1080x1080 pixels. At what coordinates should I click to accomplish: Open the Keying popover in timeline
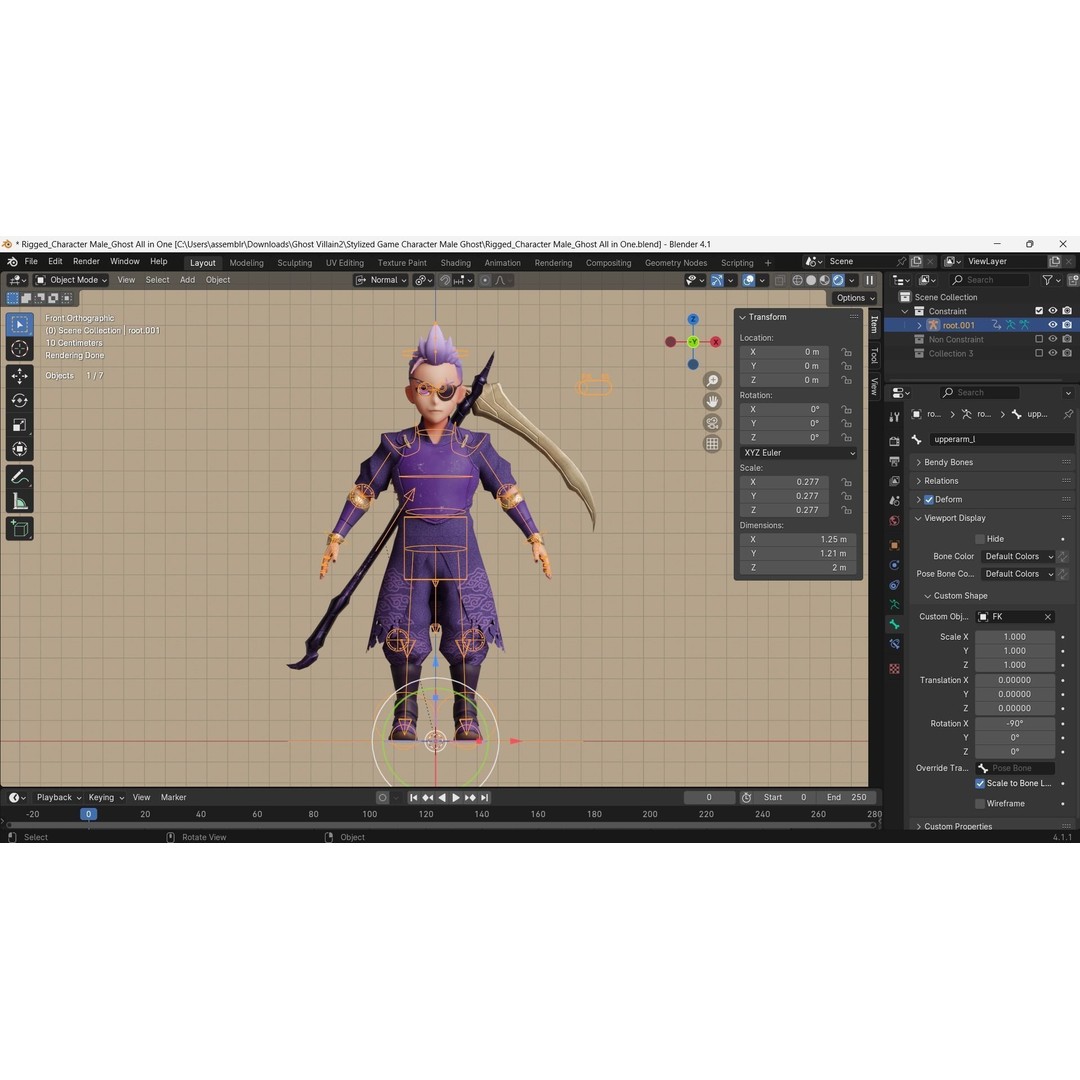106,797
